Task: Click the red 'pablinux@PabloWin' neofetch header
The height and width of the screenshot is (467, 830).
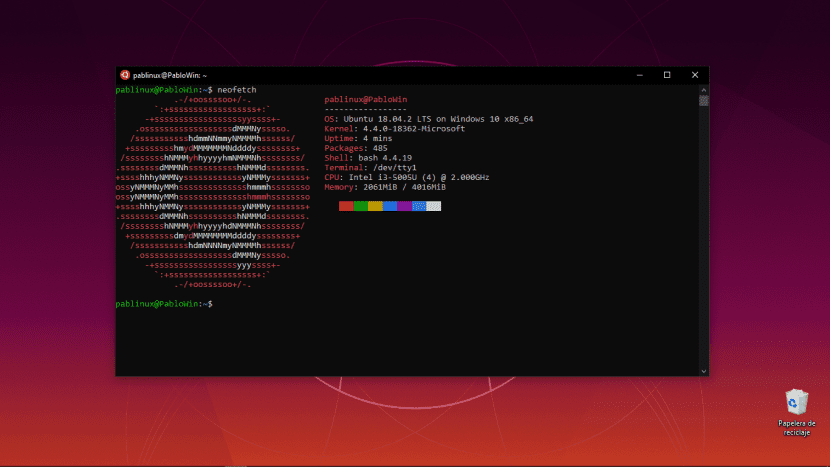Action: (x=366, y=100)
